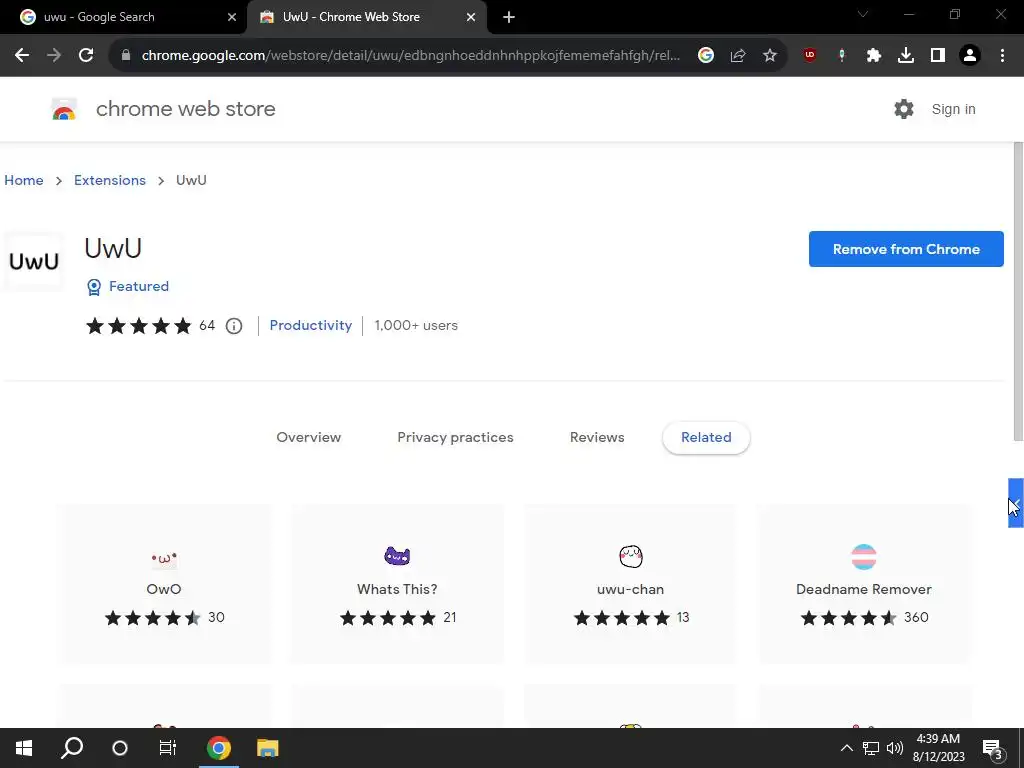The height and width of the screenshot is (768, 1024).
Task: Open Cortana circle on taskbar
Action: tap(120, 748)
